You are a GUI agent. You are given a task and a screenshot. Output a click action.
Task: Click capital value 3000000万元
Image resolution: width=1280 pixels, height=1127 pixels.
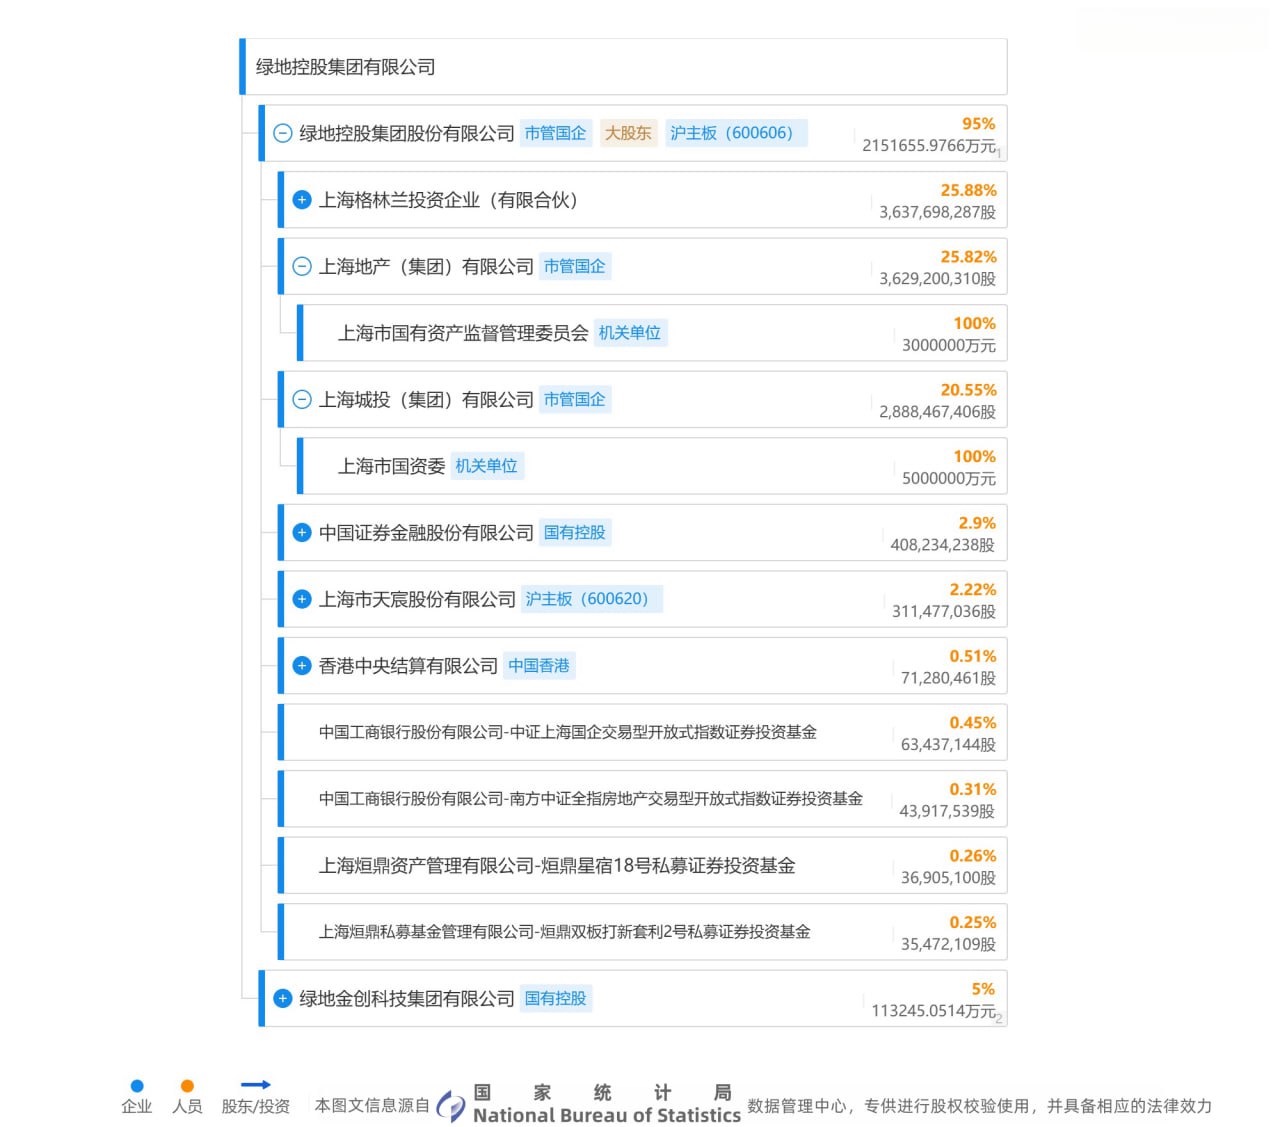[948, 345]
